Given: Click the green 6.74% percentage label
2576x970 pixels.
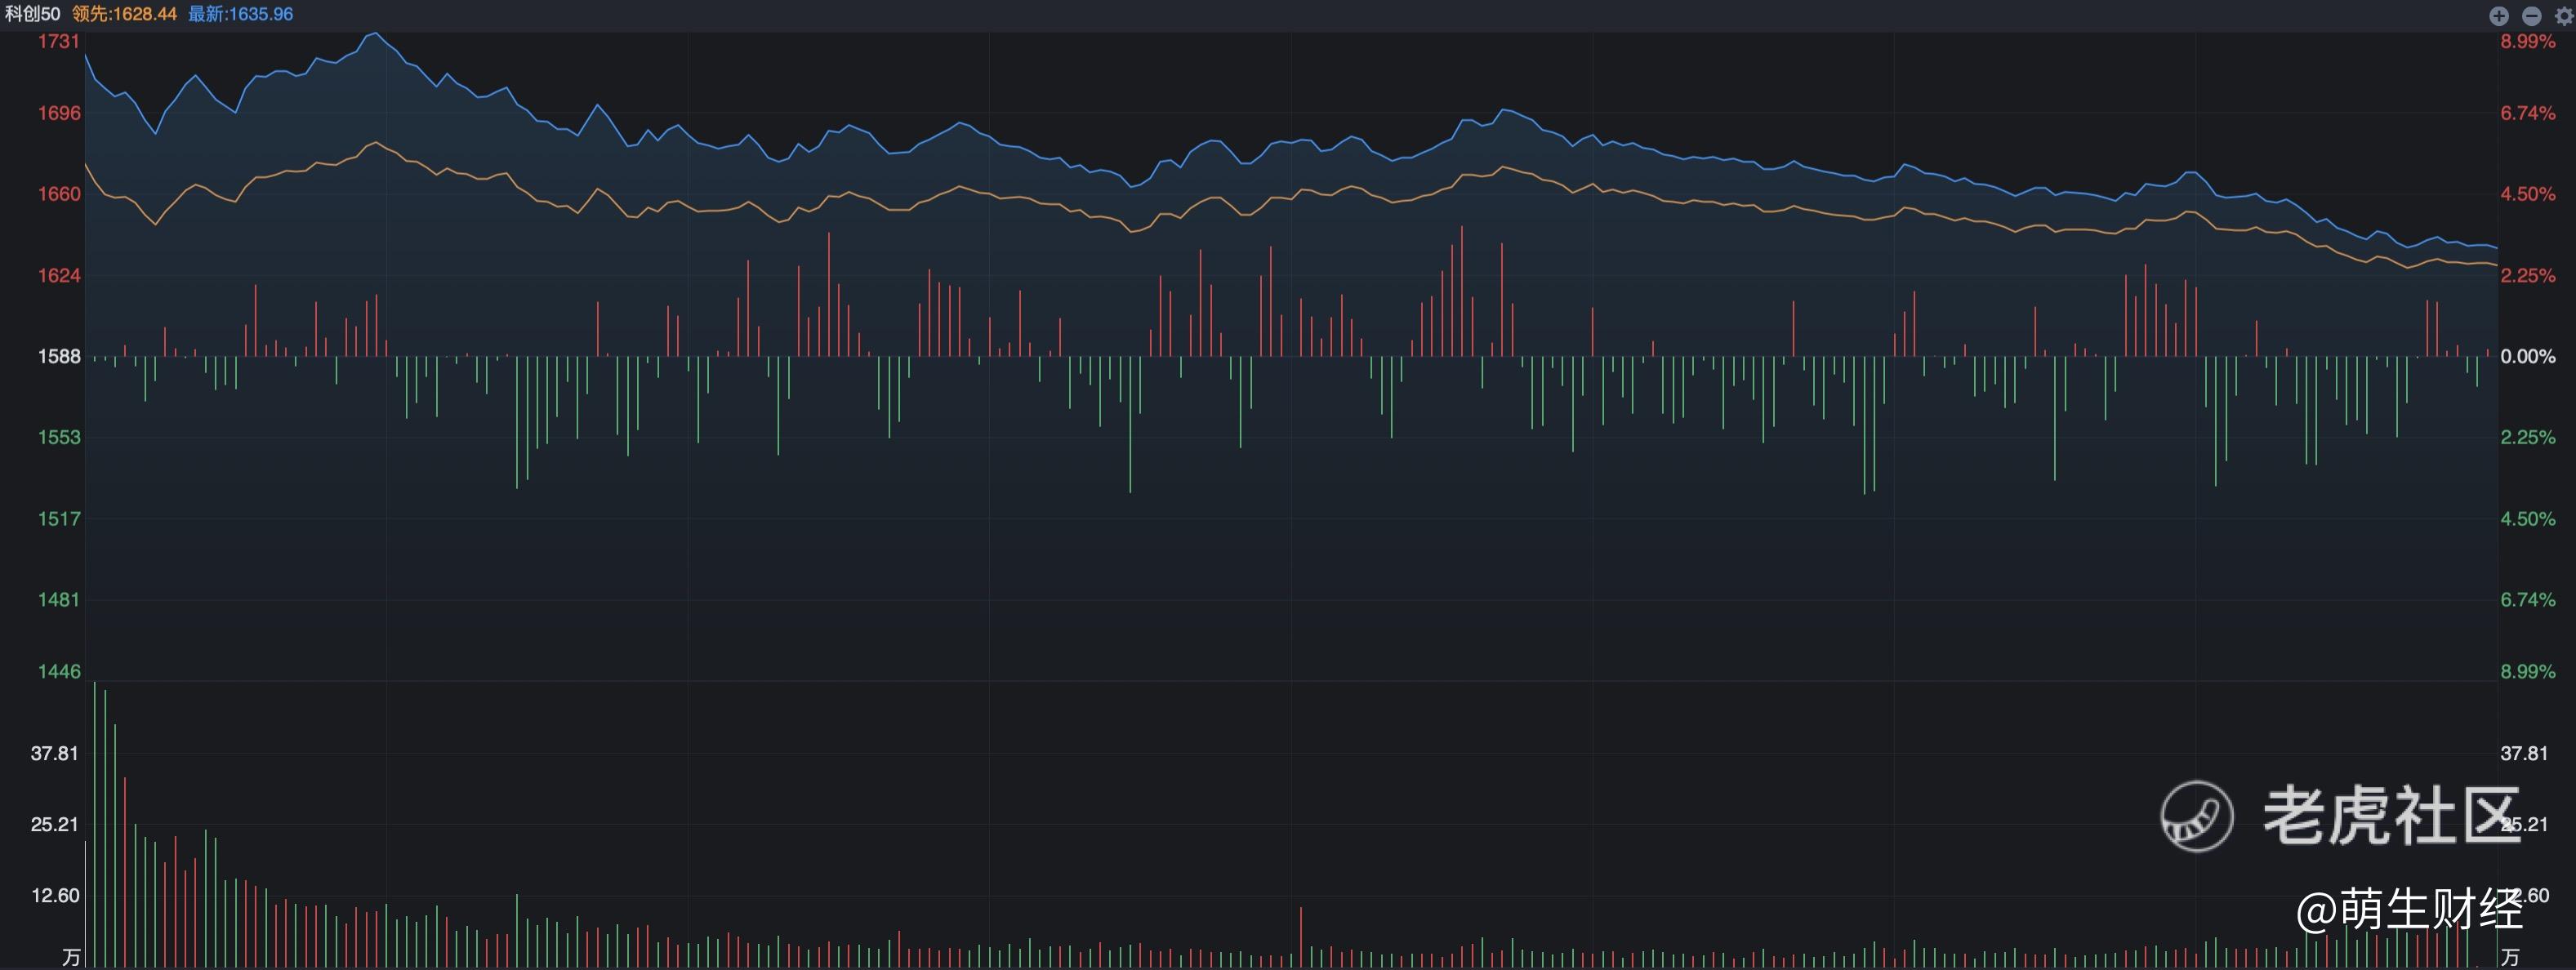Looking at the screenshot, I should 2528,599.
